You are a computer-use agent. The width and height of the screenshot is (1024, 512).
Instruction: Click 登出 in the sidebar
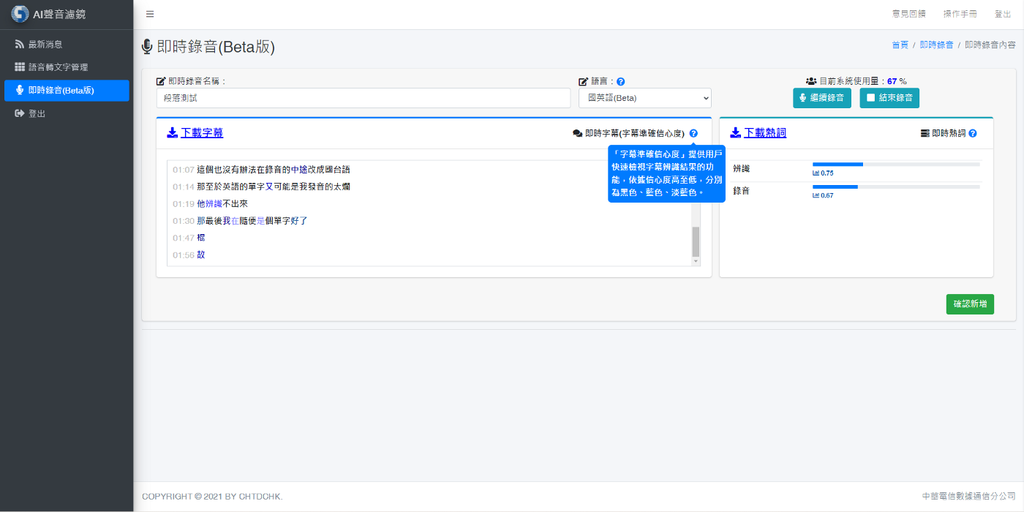pos(67,114)
